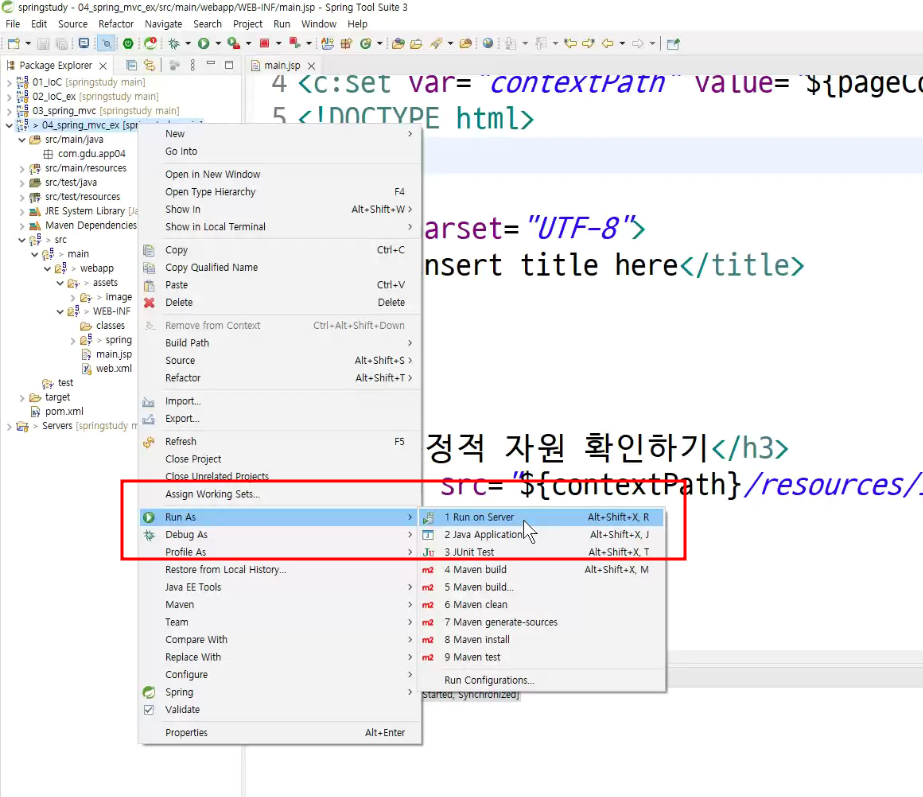Click the Save toolbar icon

(43, 44)
